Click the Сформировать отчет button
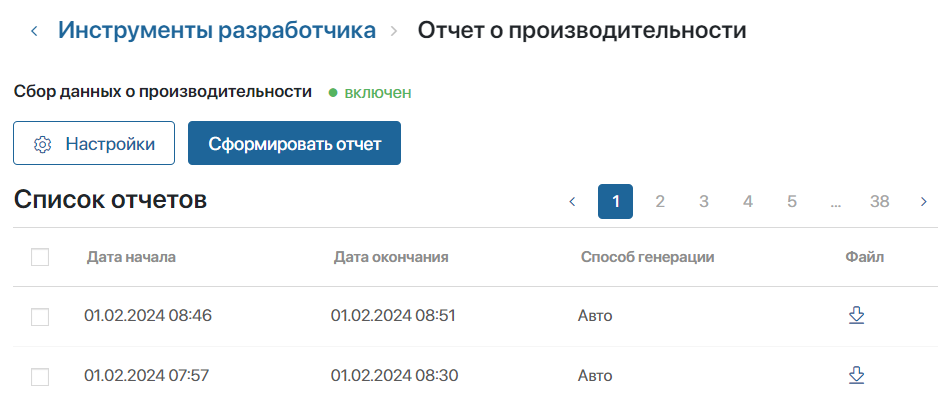 (x=294, y=143)
